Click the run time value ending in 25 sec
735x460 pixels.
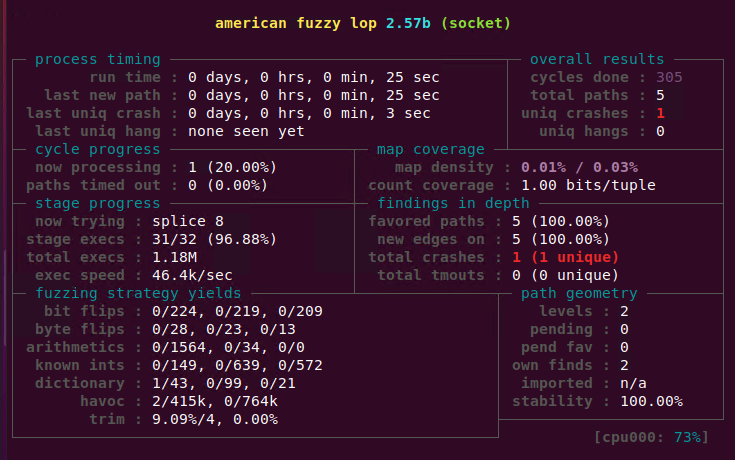pos(314,77)
